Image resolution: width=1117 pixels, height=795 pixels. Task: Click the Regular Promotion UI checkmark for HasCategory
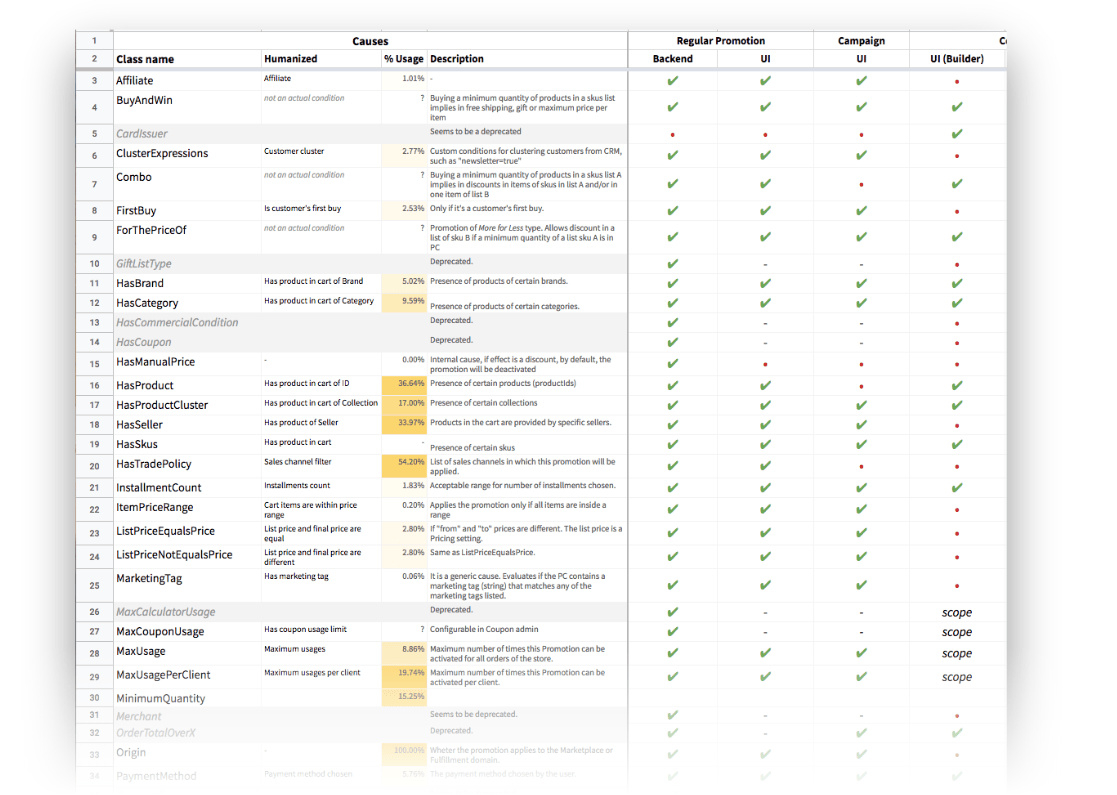(x=765, y=303)
